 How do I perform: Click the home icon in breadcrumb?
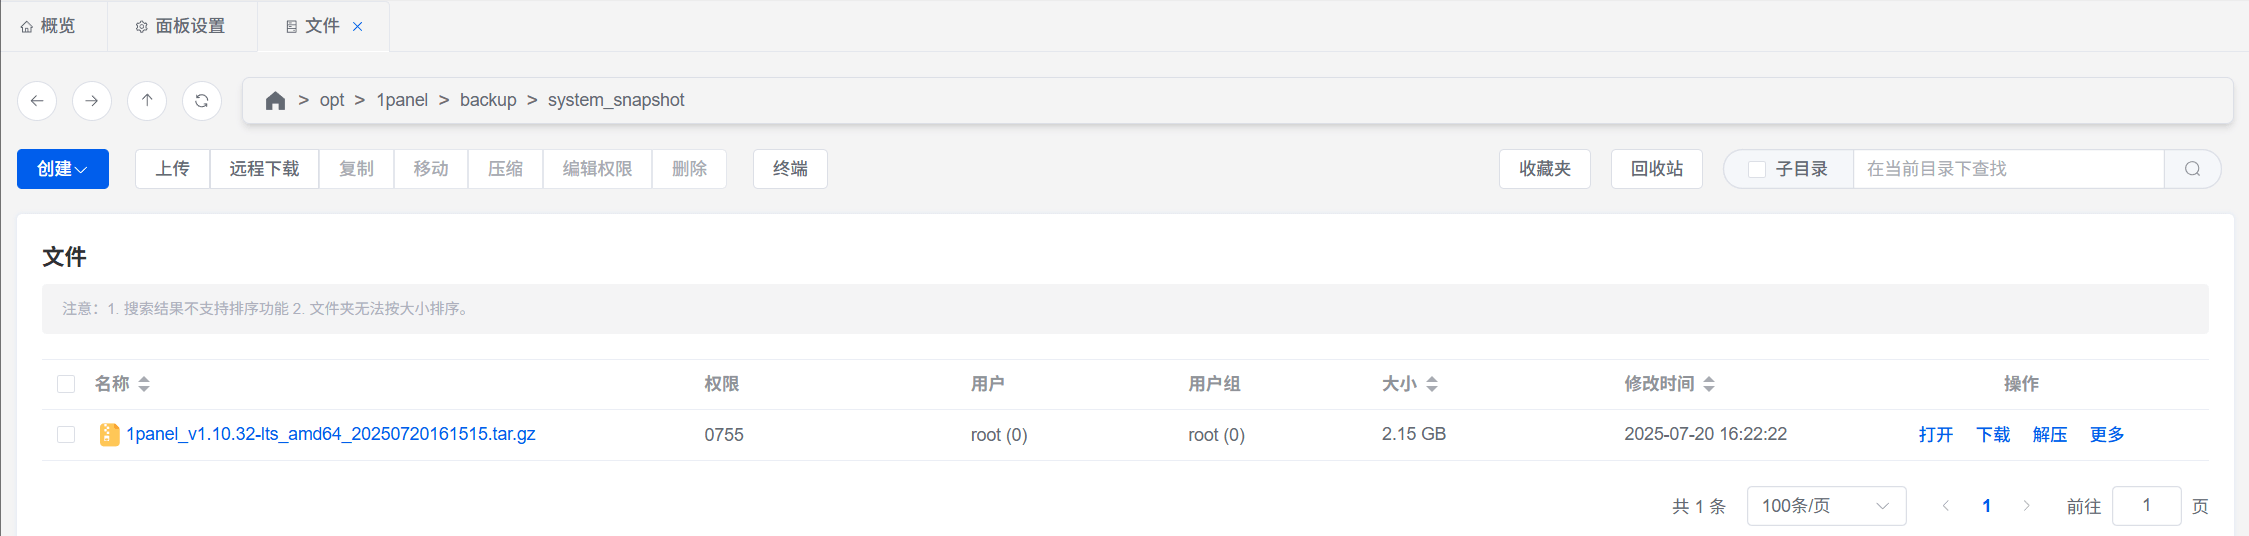click(x=275, y=101)
